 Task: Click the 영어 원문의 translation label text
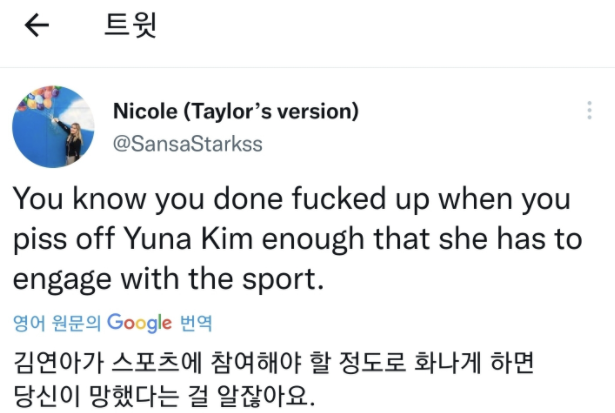[57, 324]
